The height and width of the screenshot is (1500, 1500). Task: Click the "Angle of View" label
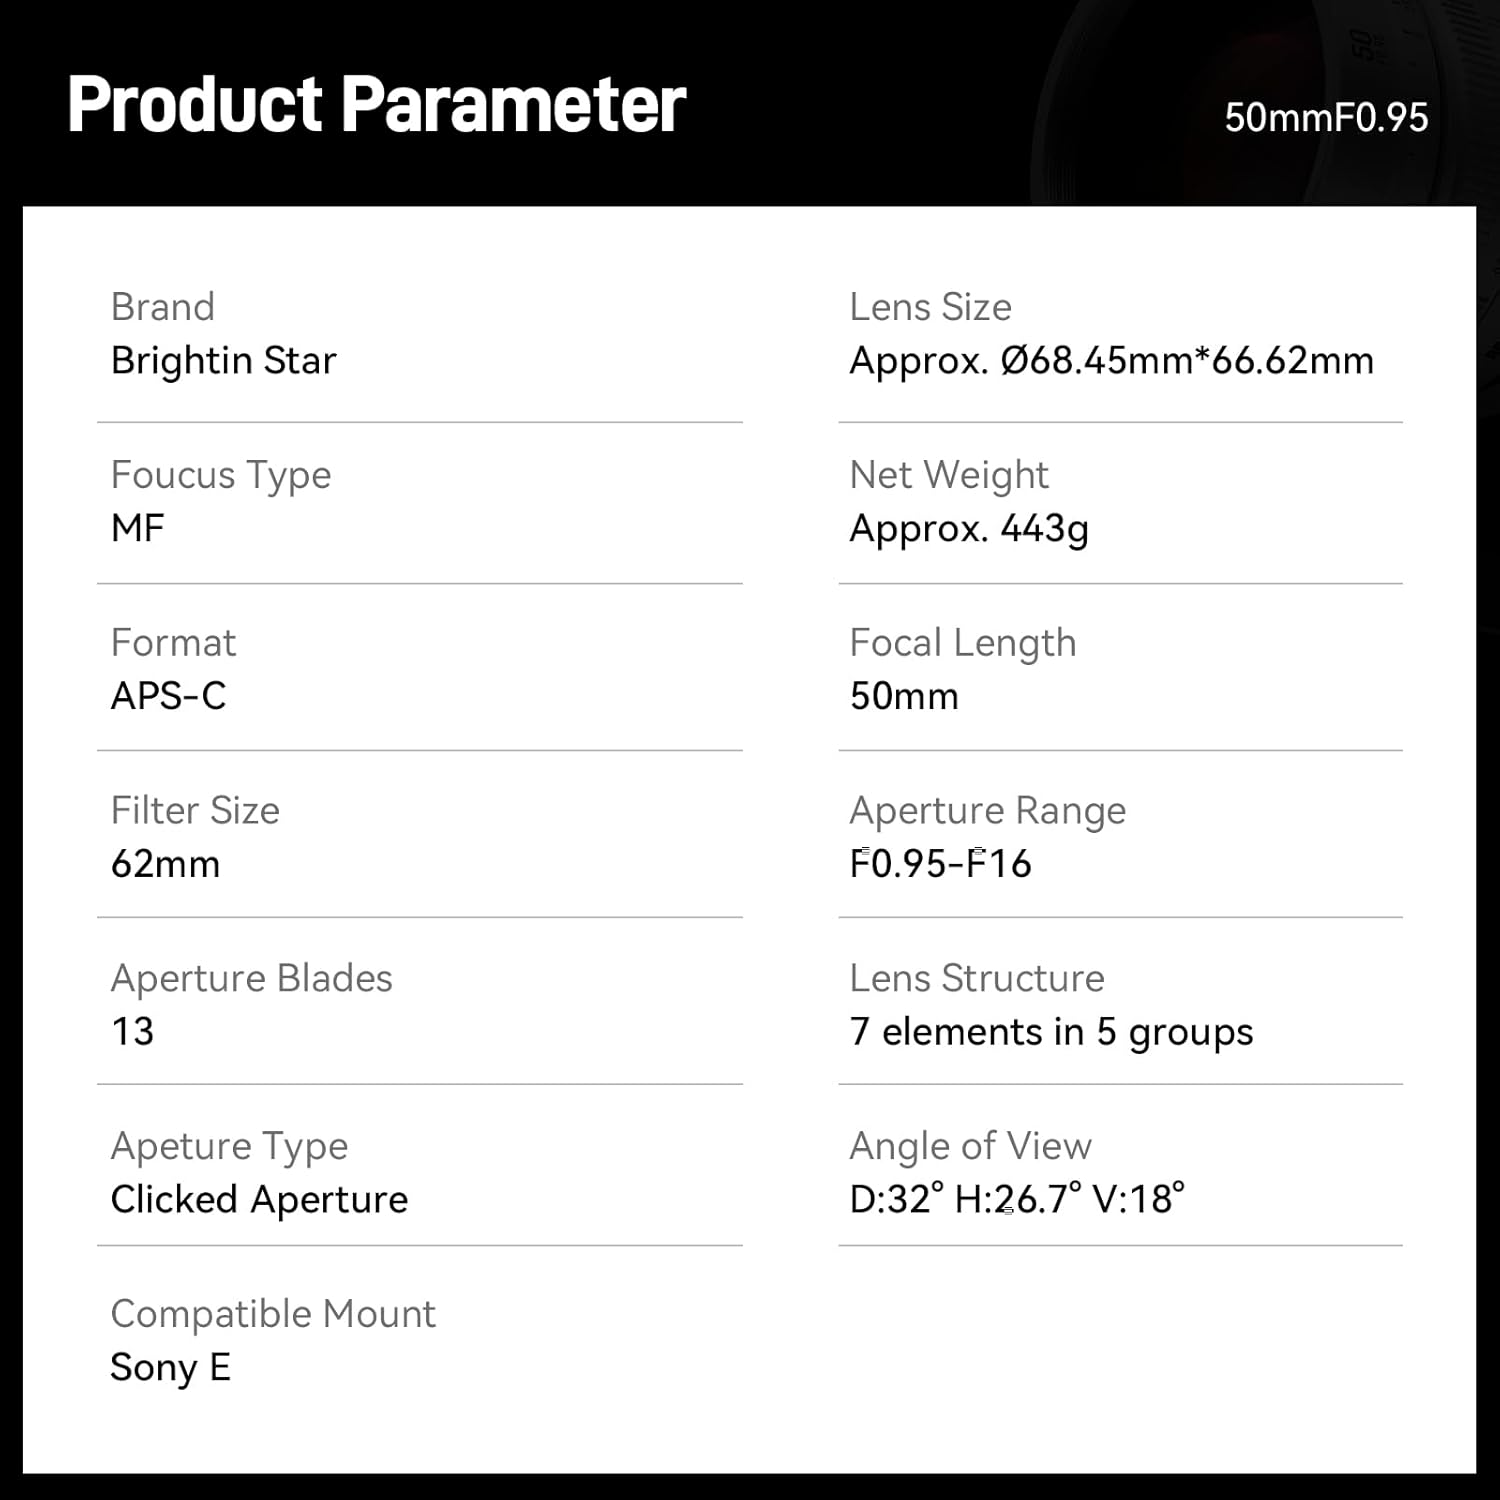(x=970, y=1146)
